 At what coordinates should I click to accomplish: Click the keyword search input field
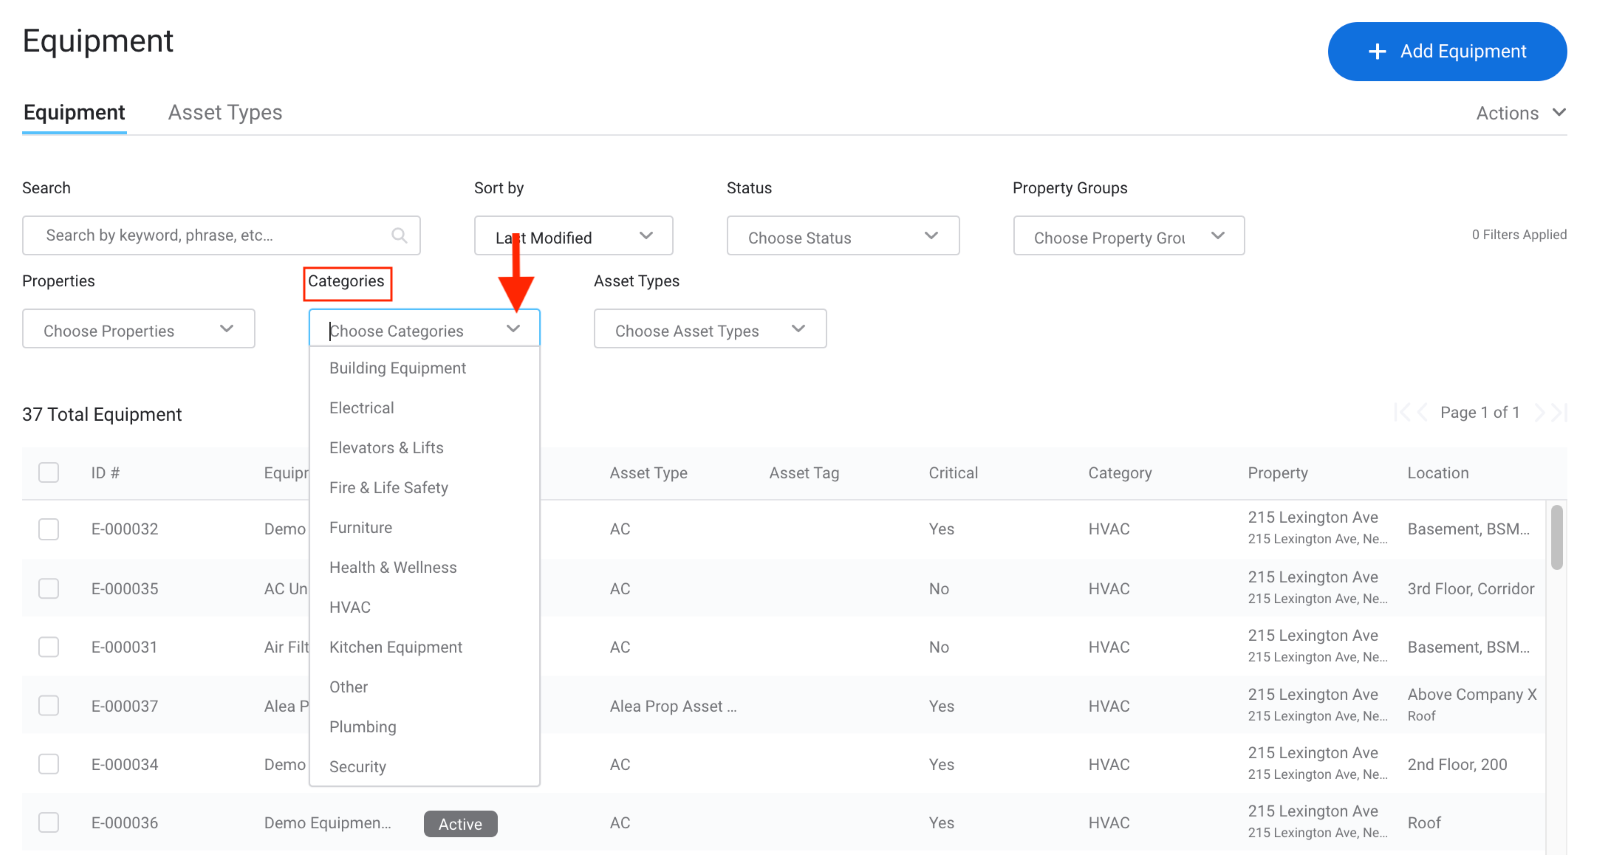210,236
